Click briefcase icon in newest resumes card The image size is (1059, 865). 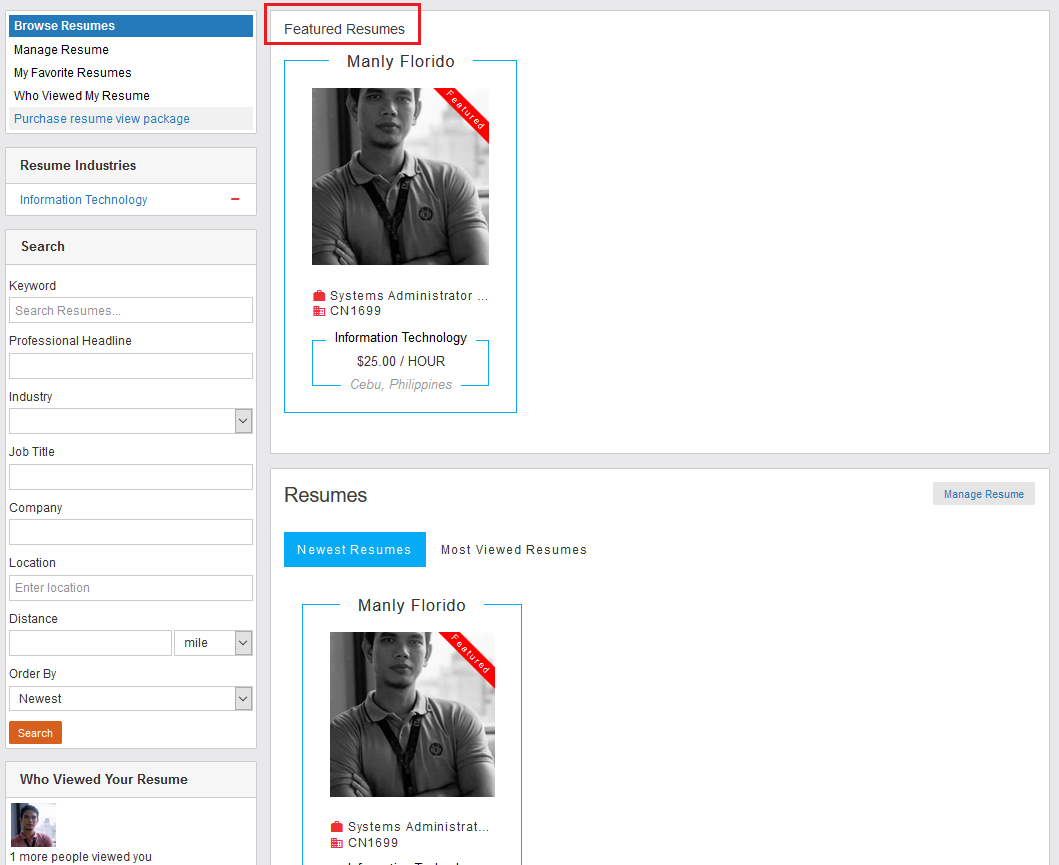pyautogui.click(x=336, y=827)
